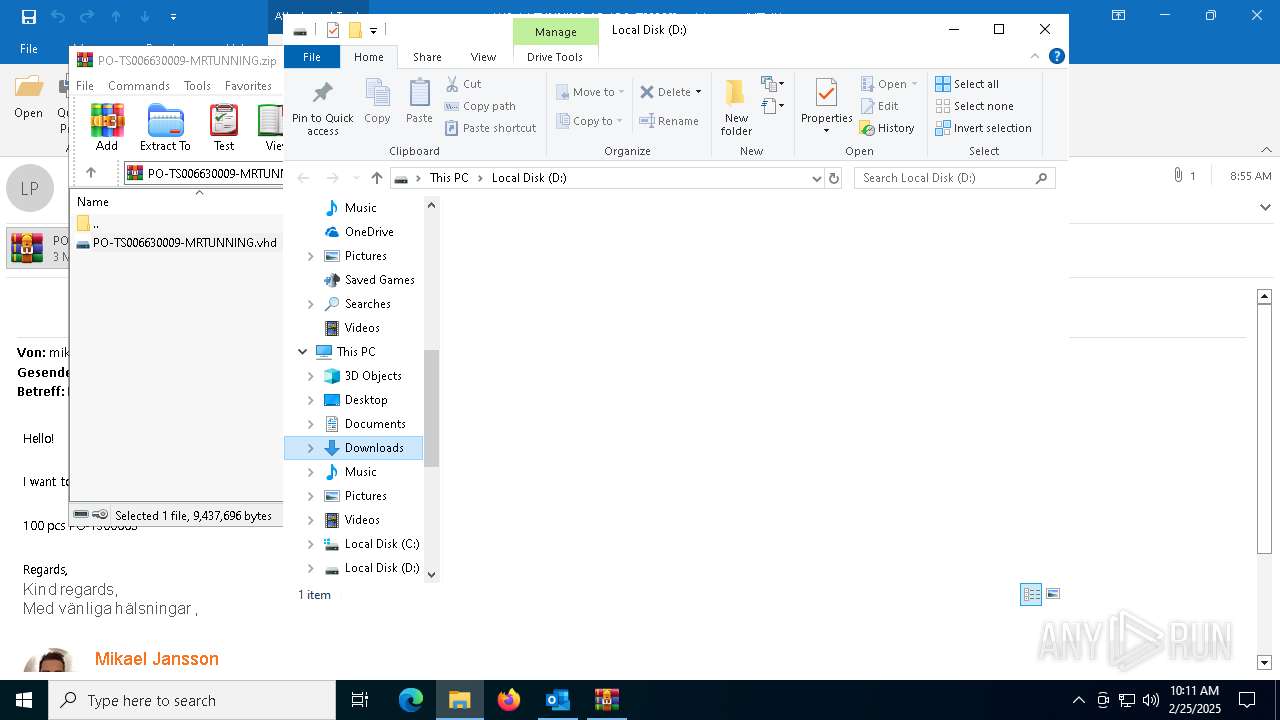Open Explorer Help question mark icon
The height and width of the screenshot is (720, 1280).
click(x=1056, y=57)
